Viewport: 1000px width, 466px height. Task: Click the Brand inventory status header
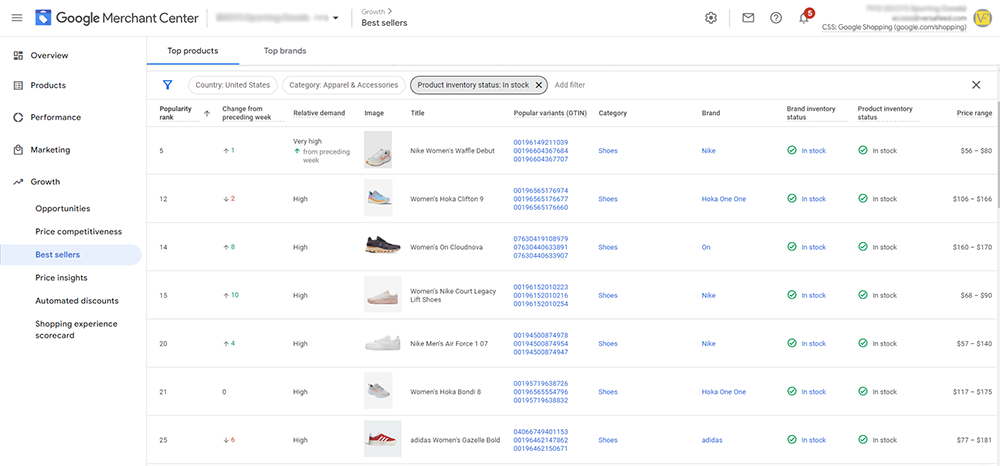(x=811, y=113)
